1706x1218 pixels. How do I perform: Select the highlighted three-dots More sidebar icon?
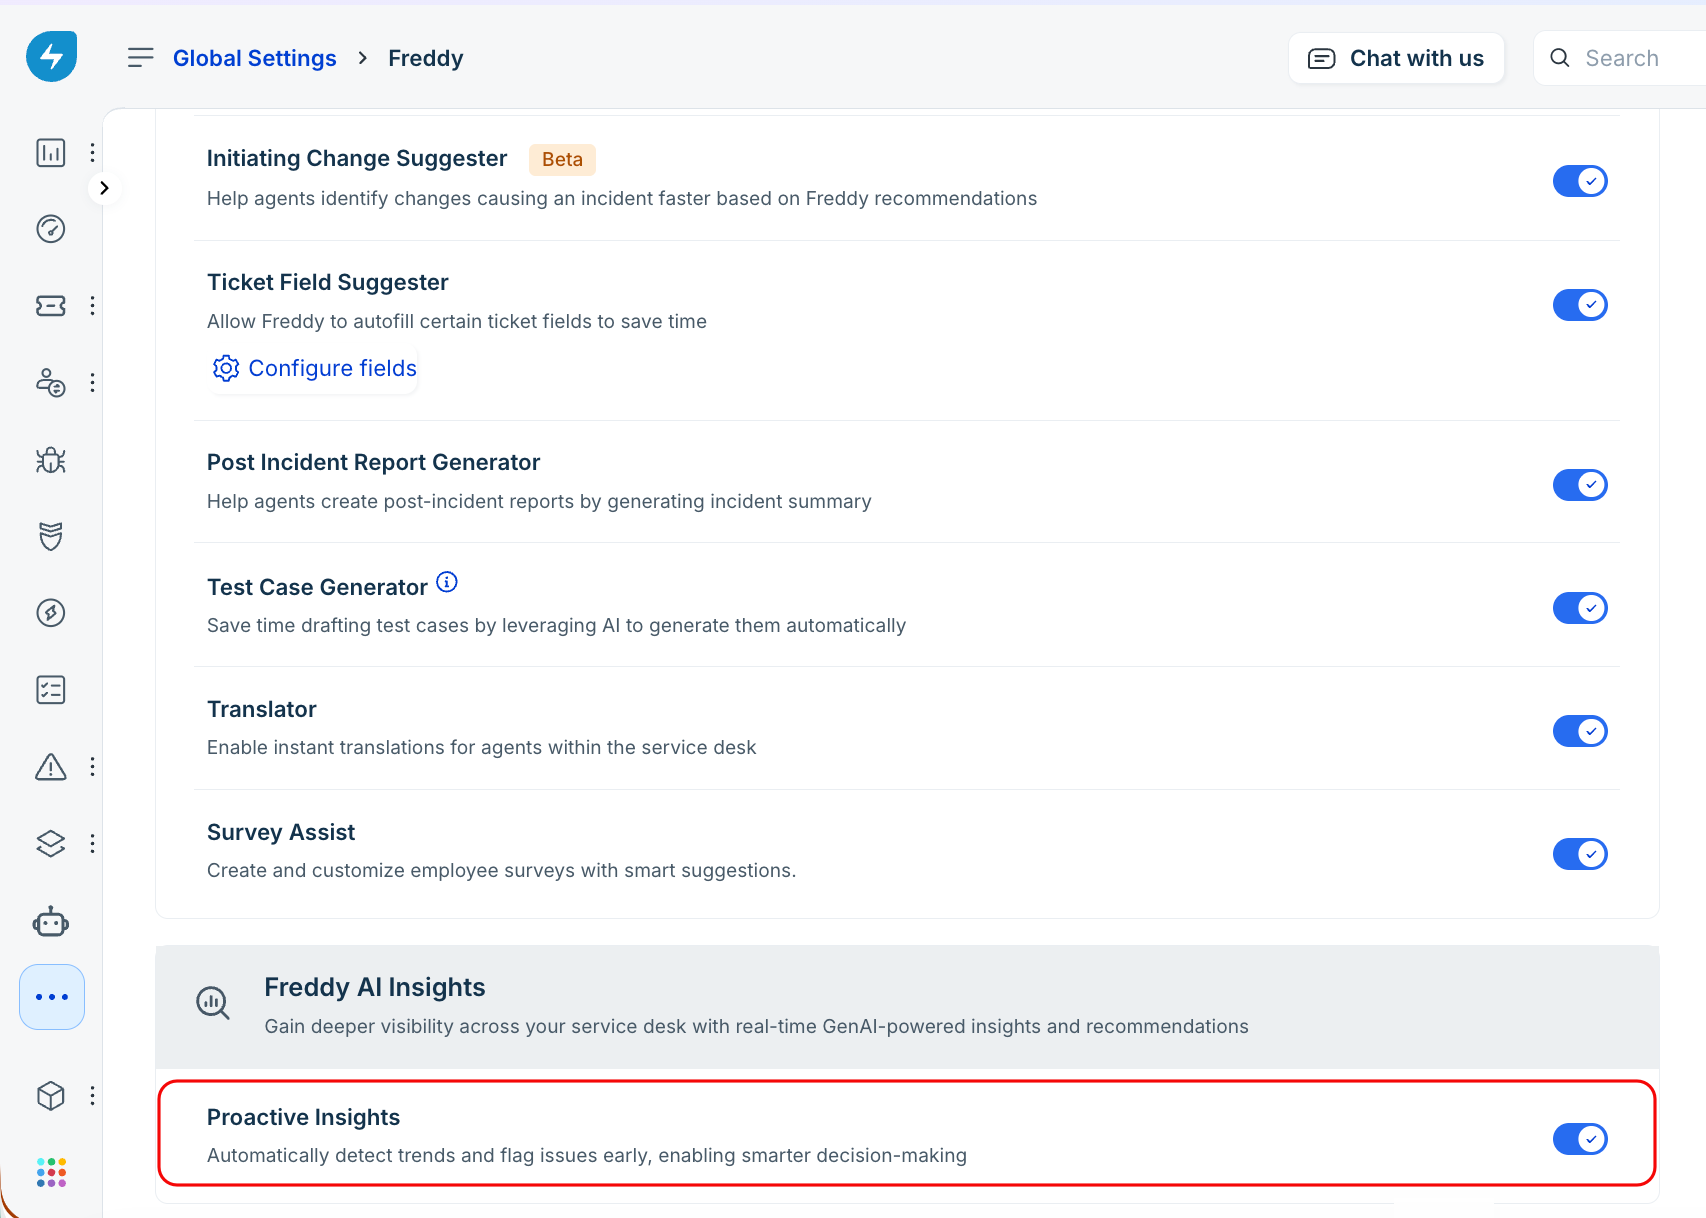(x=52, y=997)
